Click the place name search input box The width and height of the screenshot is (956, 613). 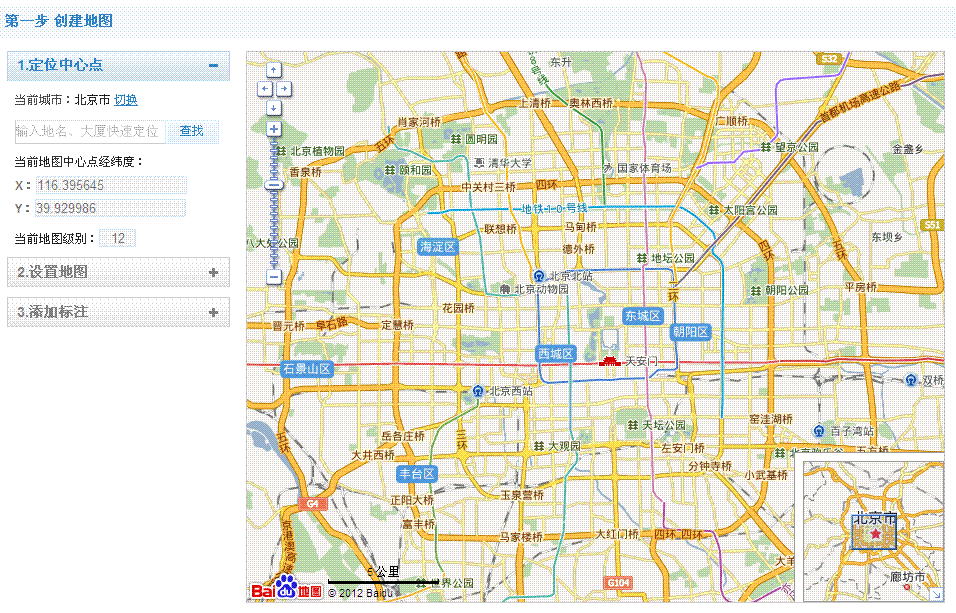click(x=87, y=131)
